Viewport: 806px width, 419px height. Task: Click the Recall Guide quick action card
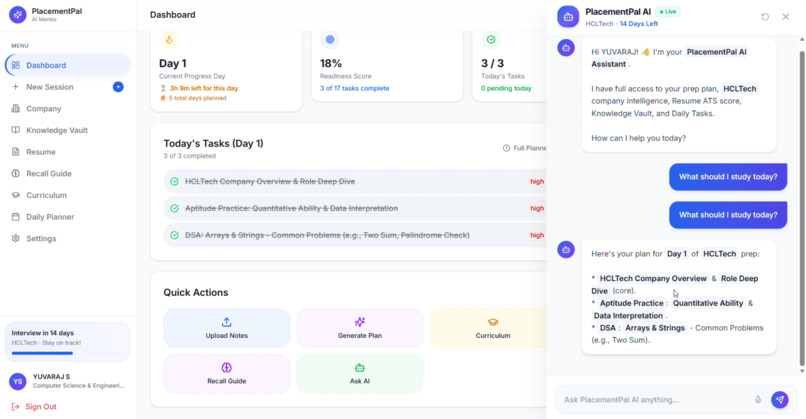click(227, 374)
